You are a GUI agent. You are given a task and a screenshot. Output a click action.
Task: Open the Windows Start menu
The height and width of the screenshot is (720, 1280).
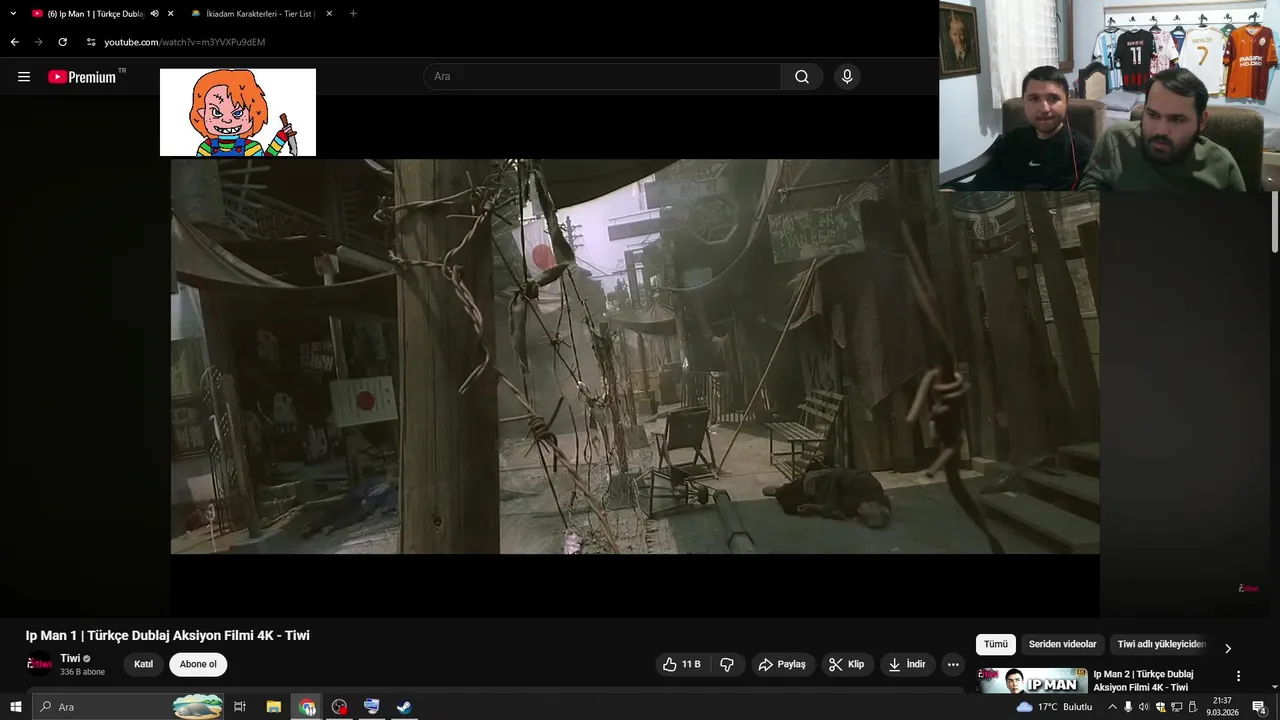coord(15,707)
